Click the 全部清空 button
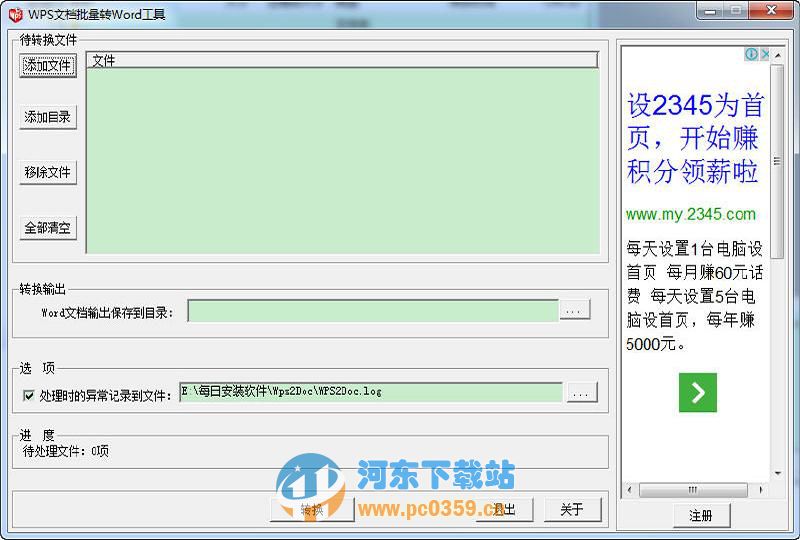This screenshot has height=540, width=800. (x=48, y=227)
